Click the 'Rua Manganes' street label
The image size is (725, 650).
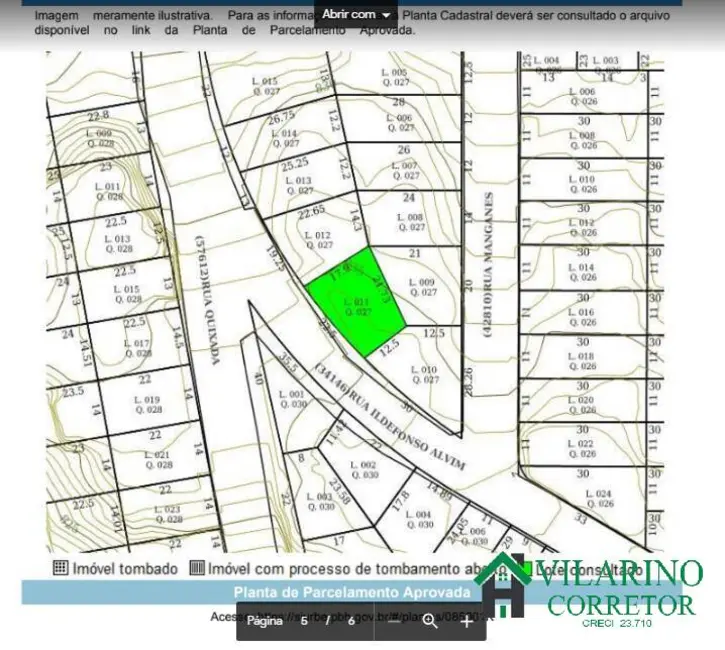pos(491,265)
